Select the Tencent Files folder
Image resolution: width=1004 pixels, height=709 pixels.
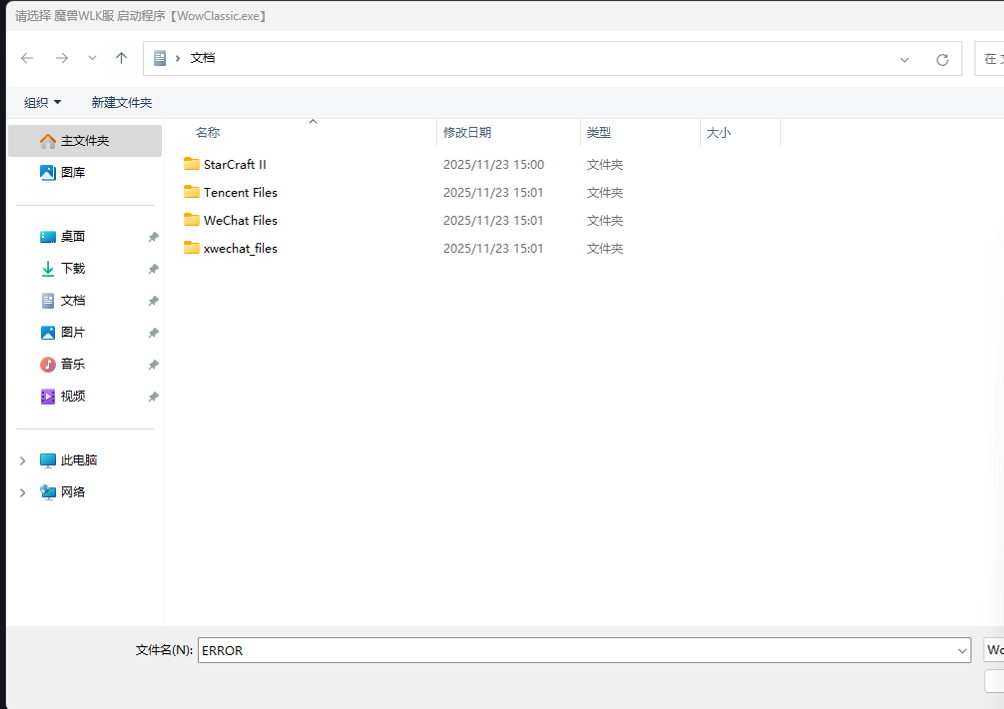click(x=240, y=192)
